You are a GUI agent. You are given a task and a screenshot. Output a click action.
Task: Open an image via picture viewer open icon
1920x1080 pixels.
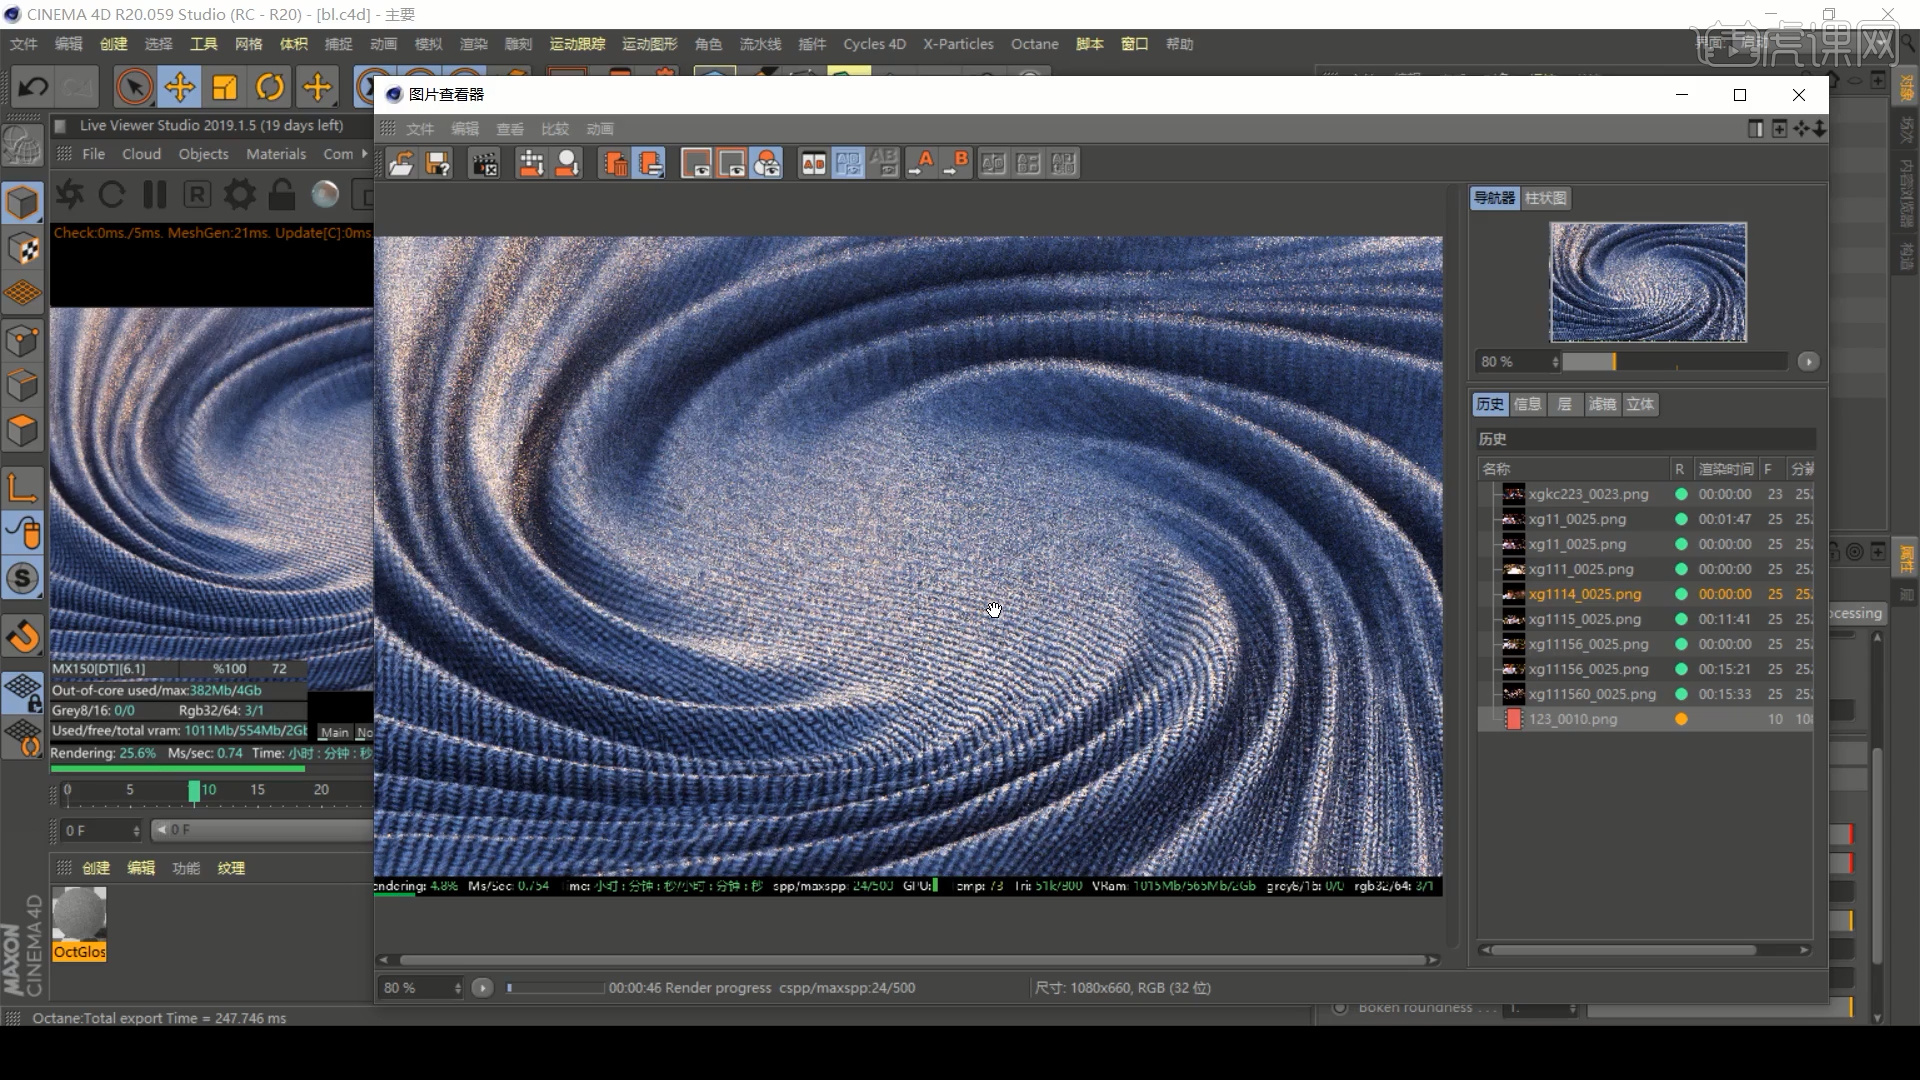click(x=402, y=163)
